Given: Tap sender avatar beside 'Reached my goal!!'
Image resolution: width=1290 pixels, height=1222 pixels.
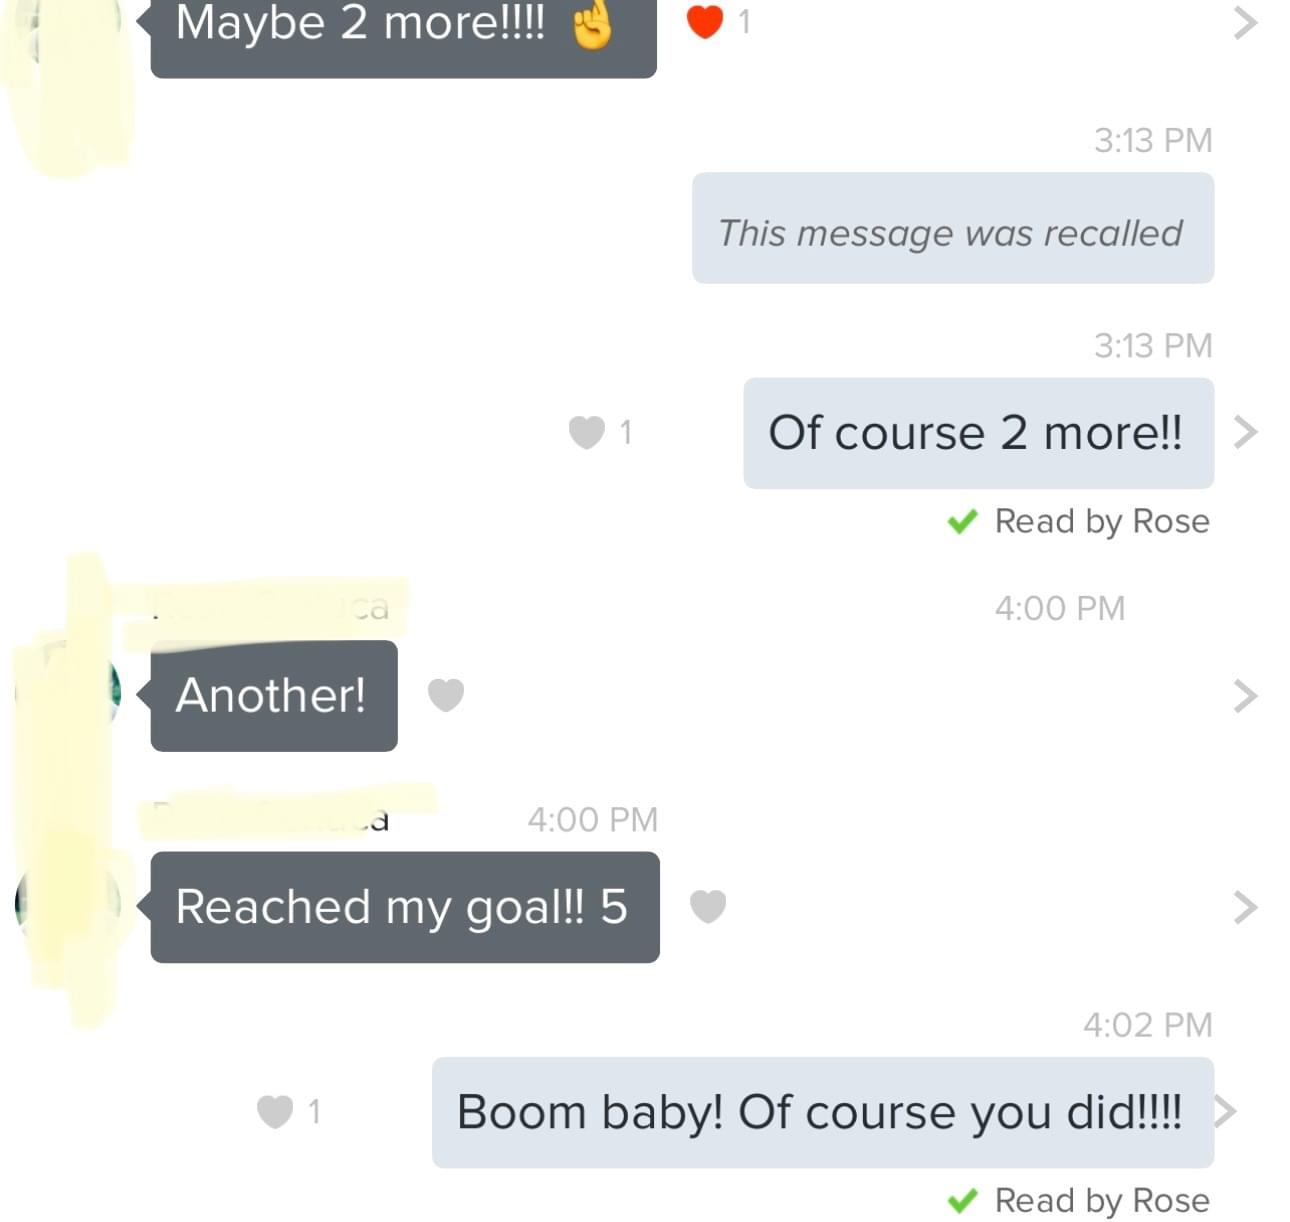Looking at the screenshot, I should (68, 902).
